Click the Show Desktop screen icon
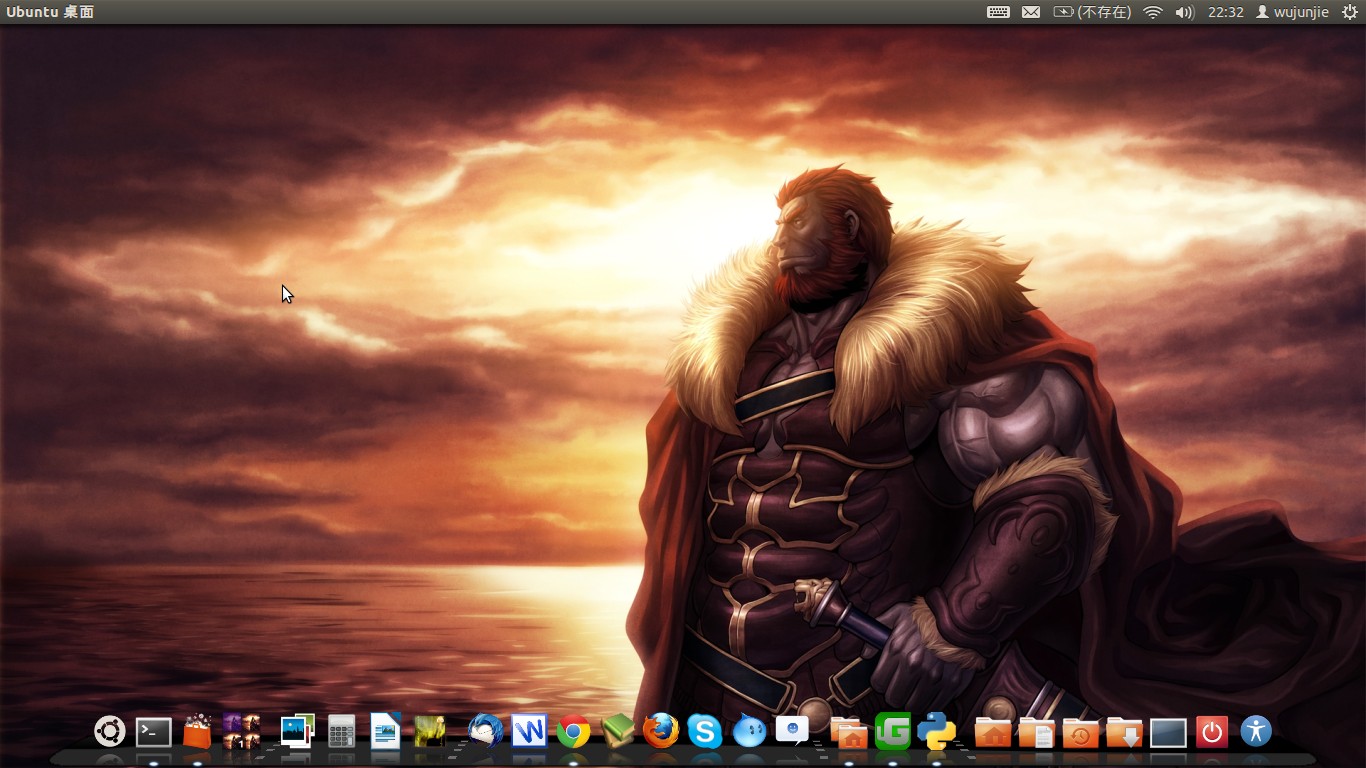Viewport: 1366px width, 768px height. pos(1168,734)
